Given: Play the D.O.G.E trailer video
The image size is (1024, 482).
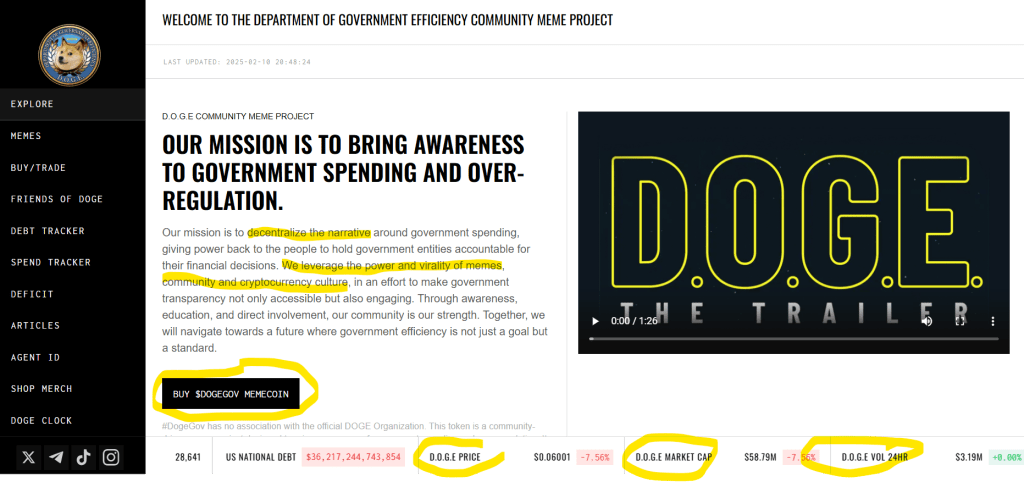Looking at the screenshot, I should pos(596,321).
